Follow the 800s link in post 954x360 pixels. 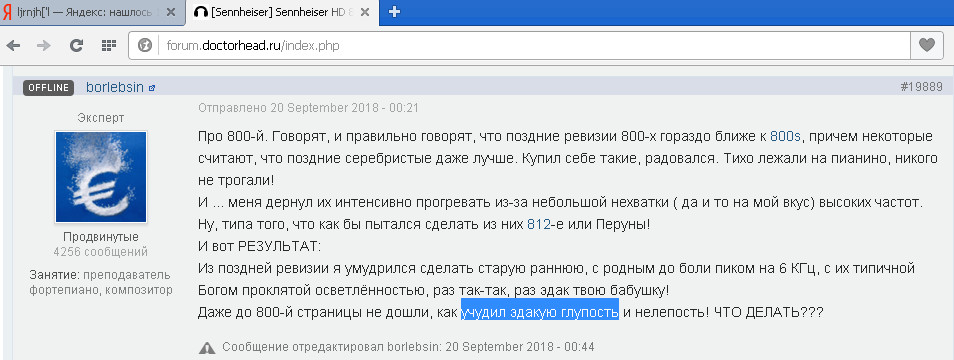click(x=785, y=136)
